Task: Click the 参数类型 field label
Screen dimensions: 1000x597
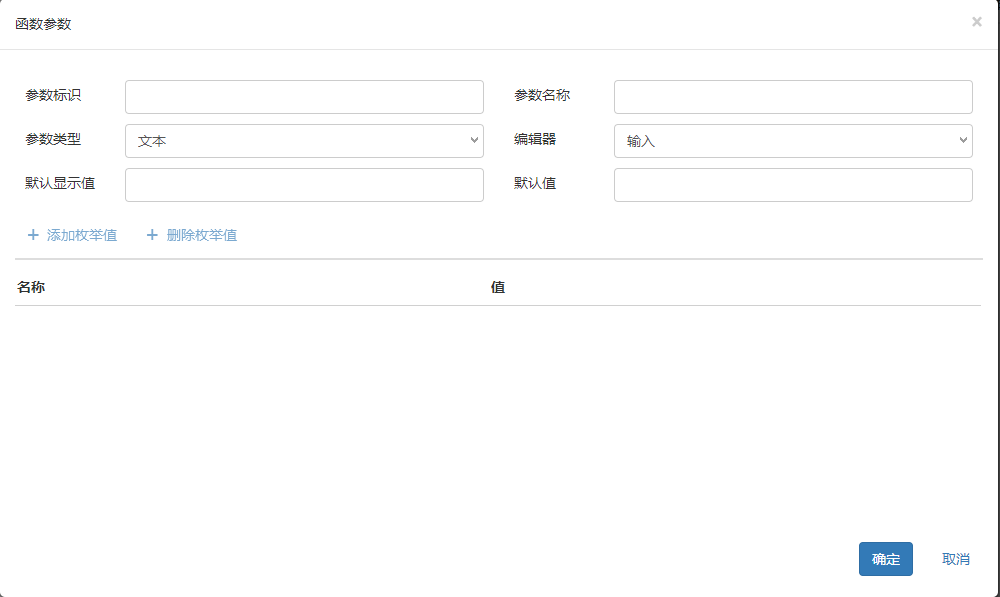Action: tap(53, 139)
